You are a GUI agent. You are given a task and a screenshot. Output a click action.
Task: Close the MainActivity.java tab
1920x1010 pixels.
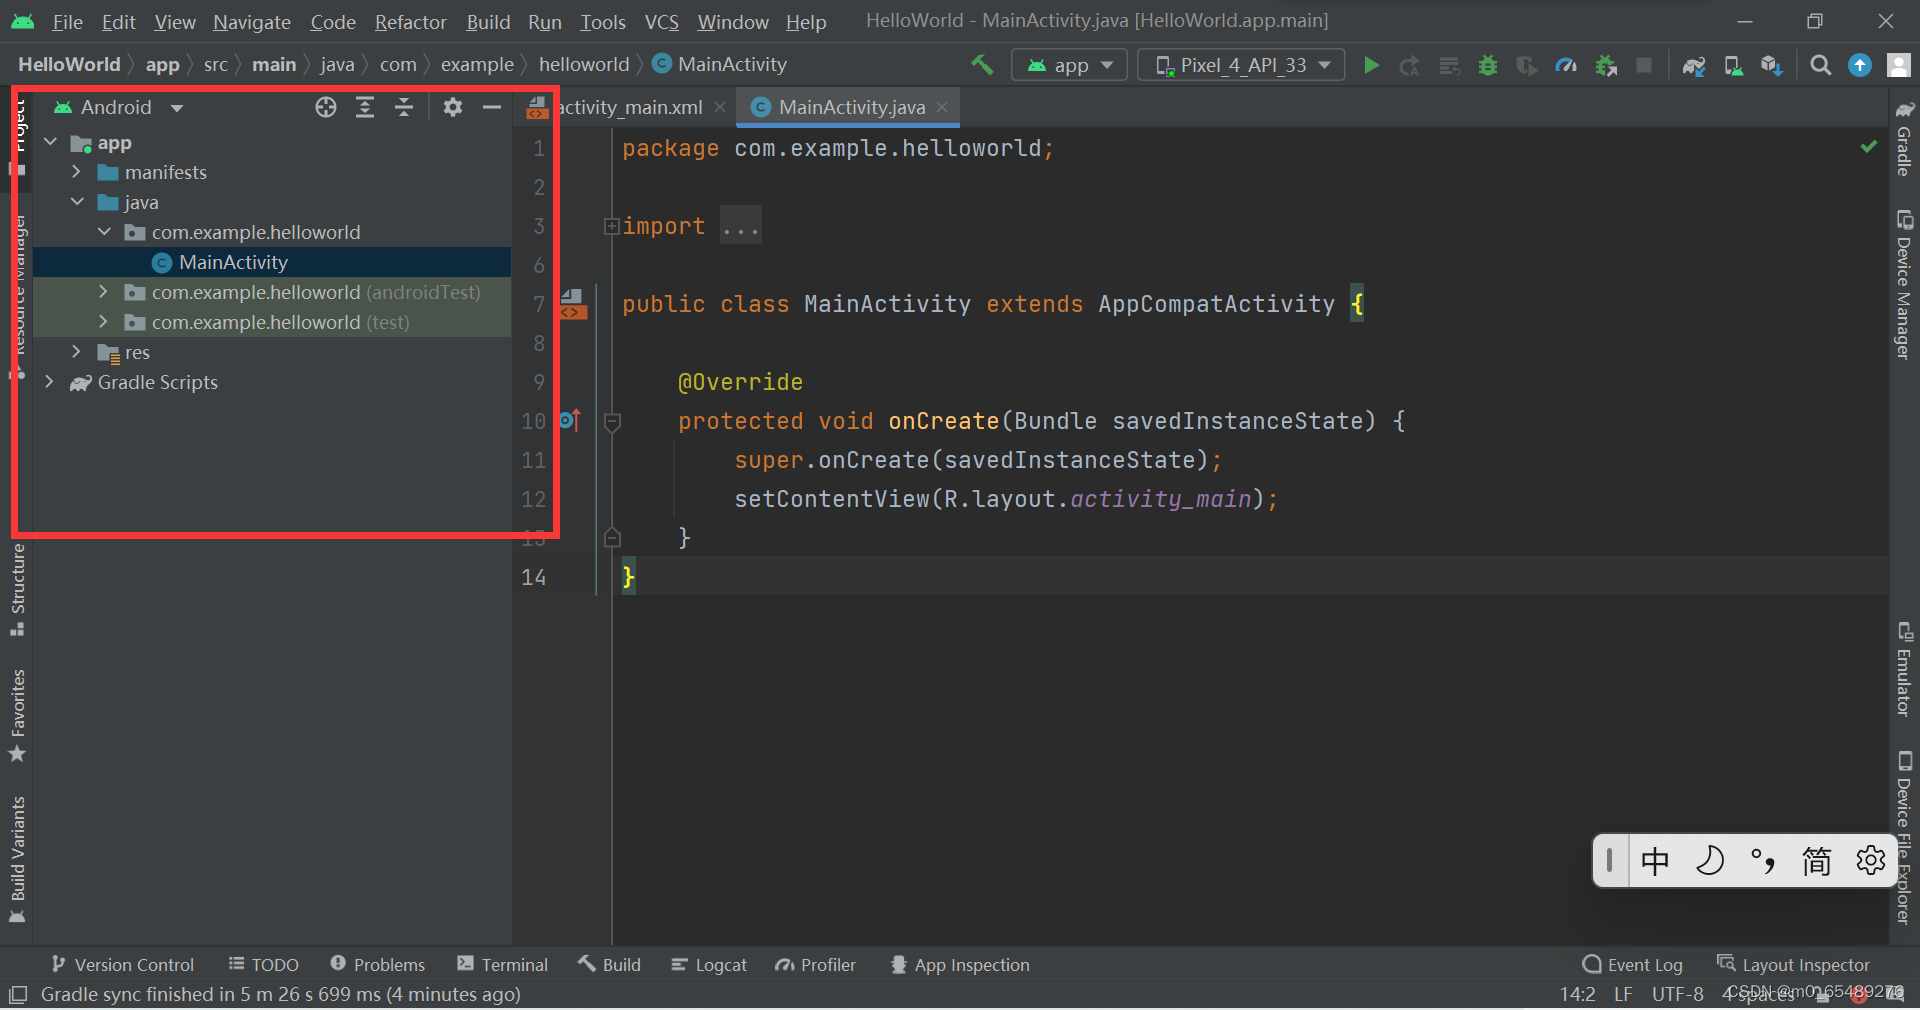942,107
